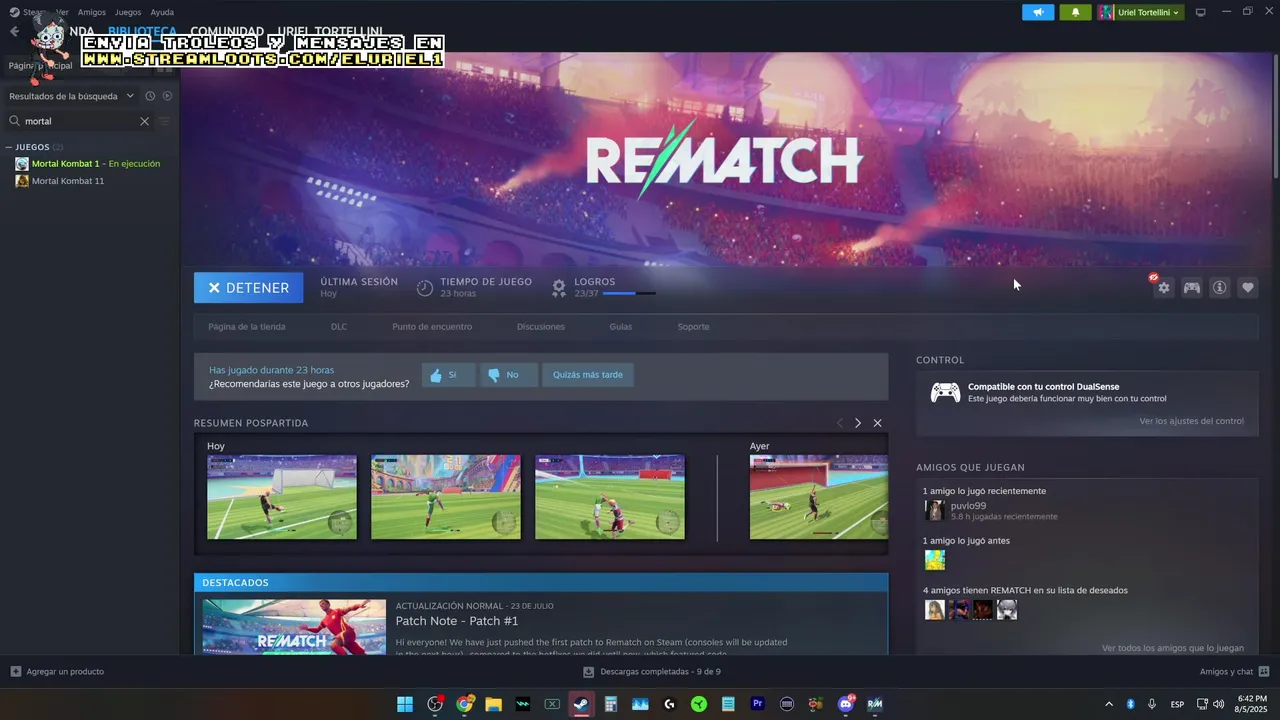
Task: Open the Amigos menu
Action: coord(92,12)
